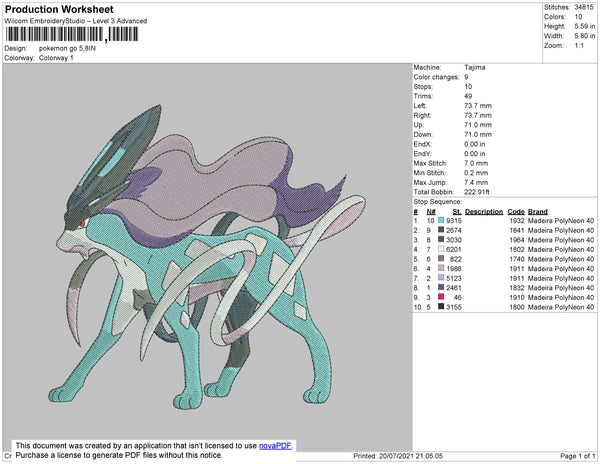This screenshot has height=464, width=600.
Task: Click the black swatch for code 1800
Action: click(441, 306)
